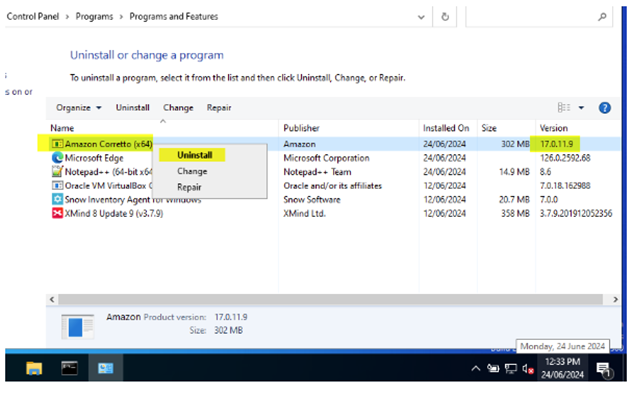The height and width of the screenshot is (393, 632).
Task: Click the 358 MB size cell
Action: (x=515, y=214)
